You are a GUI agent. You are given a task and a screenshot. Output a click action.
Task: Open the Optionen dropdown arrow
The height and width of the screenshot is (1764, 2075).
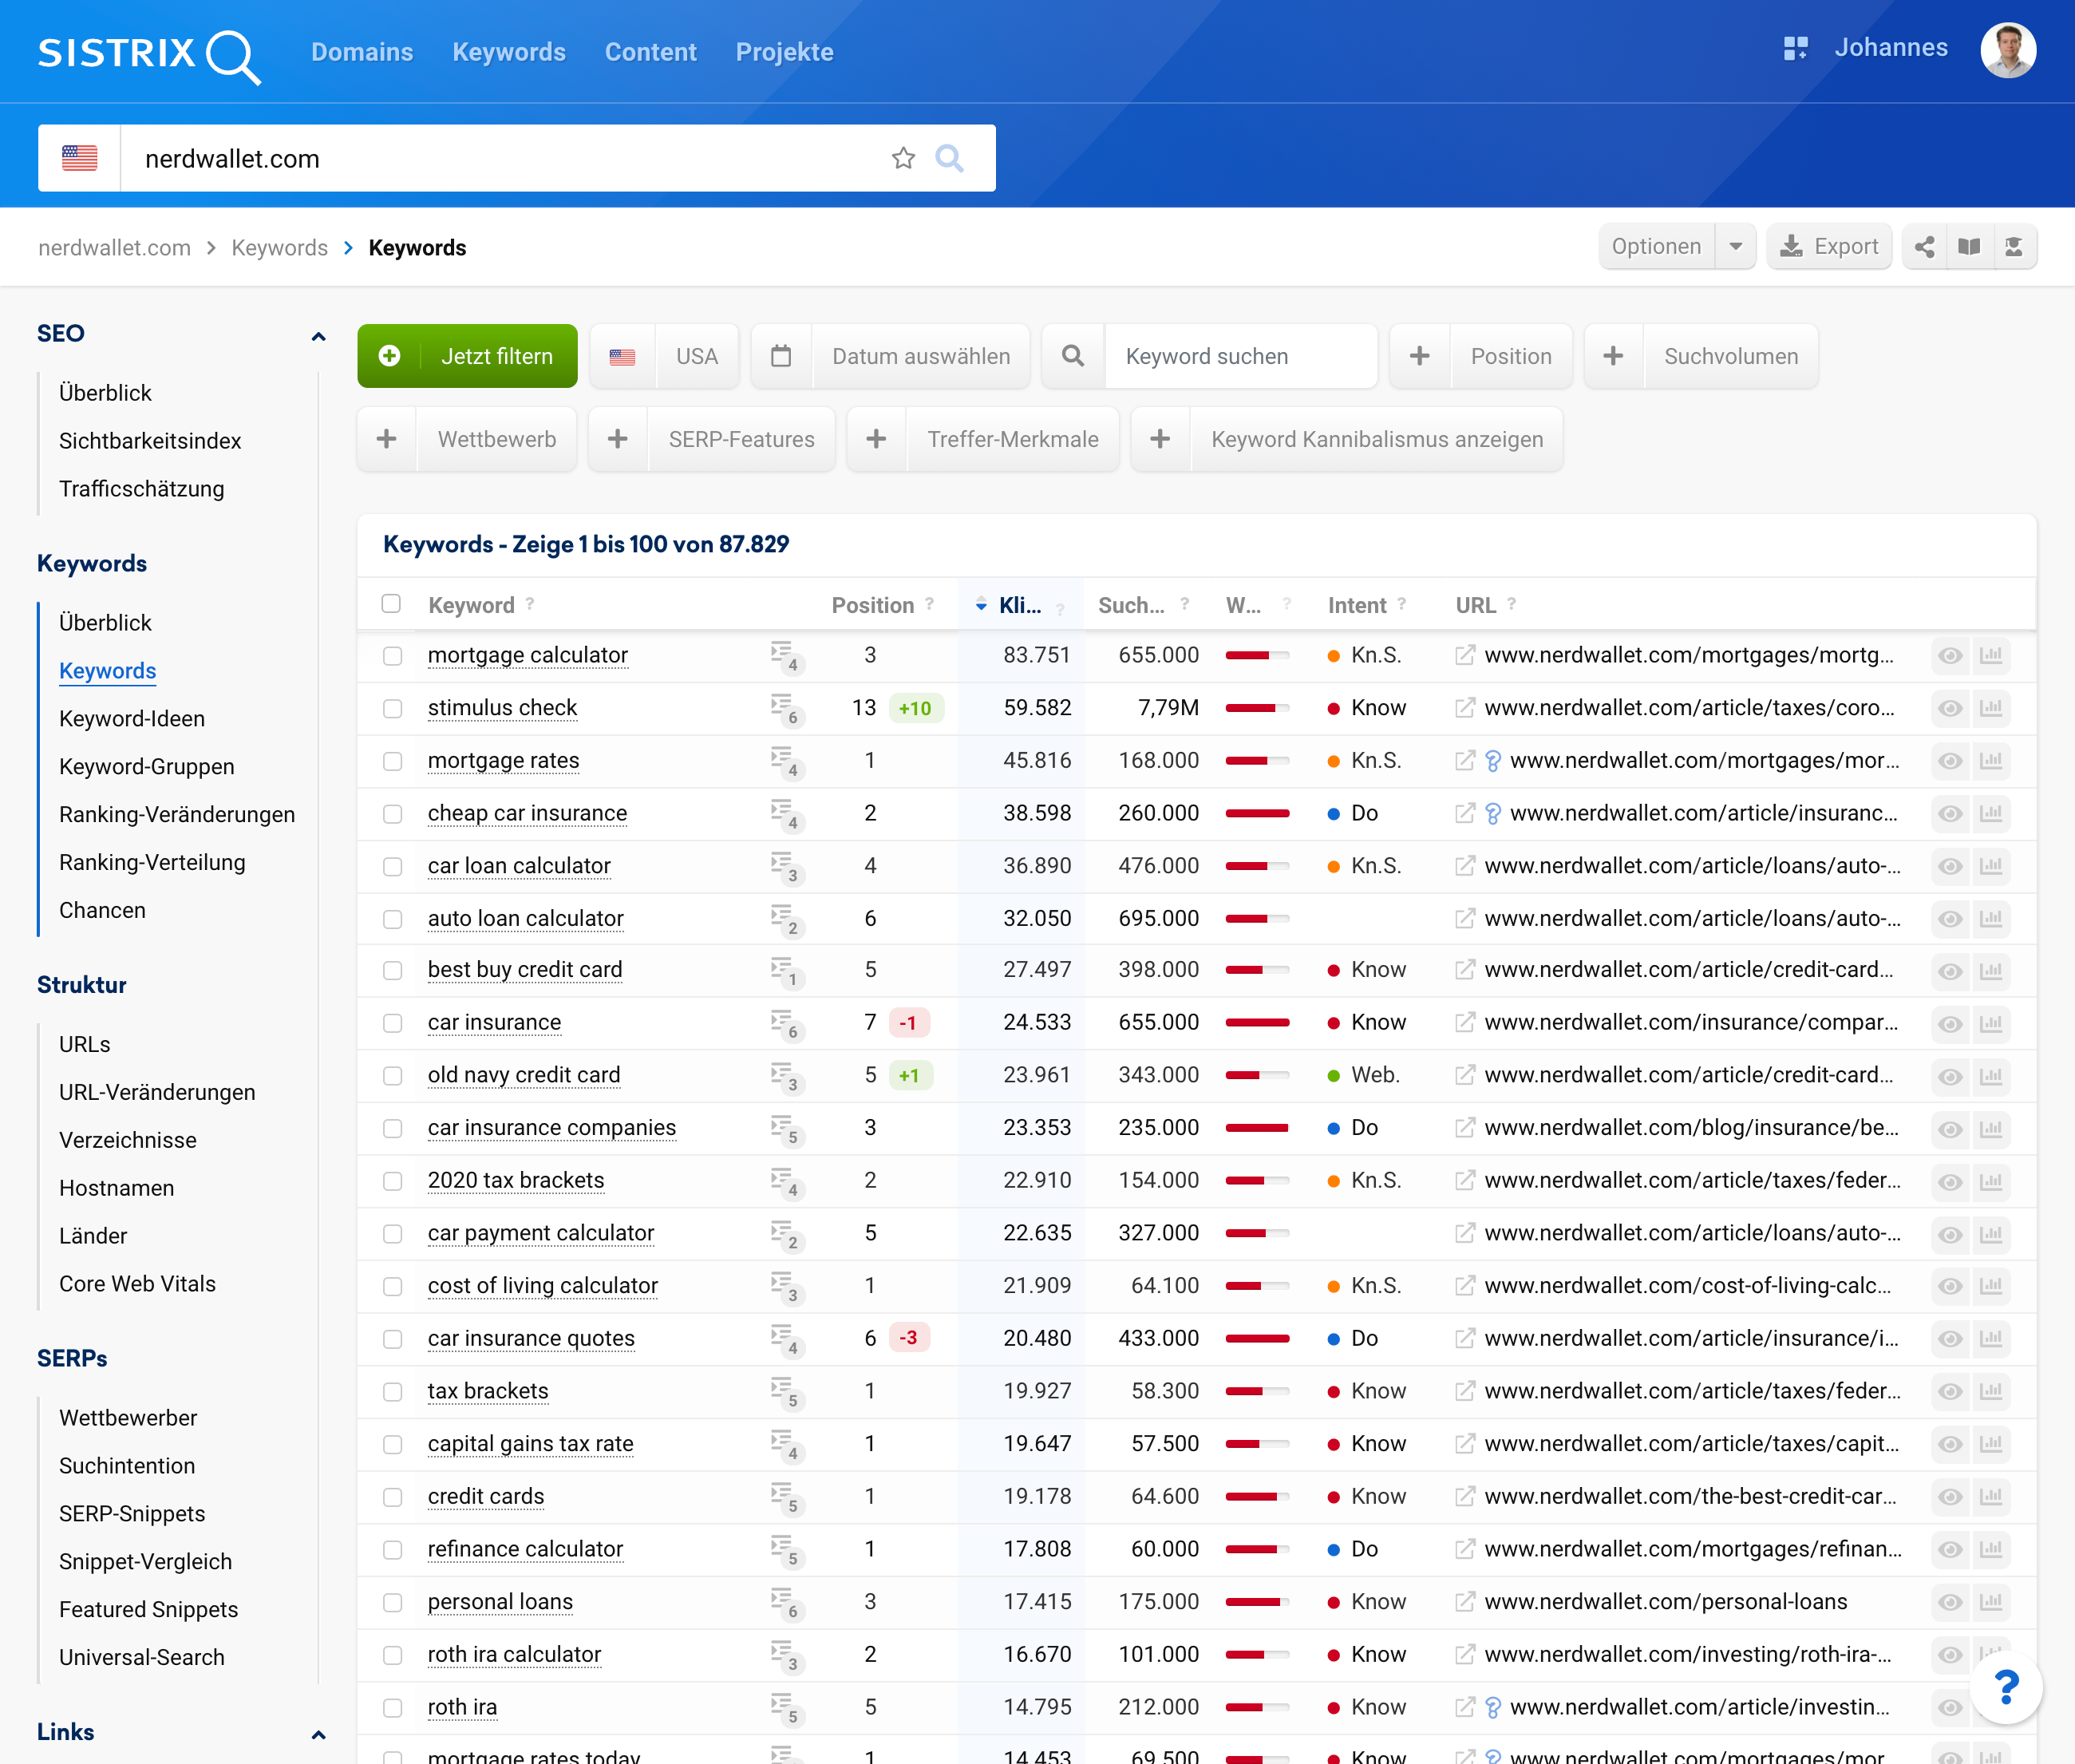(x=1736, y=247)
